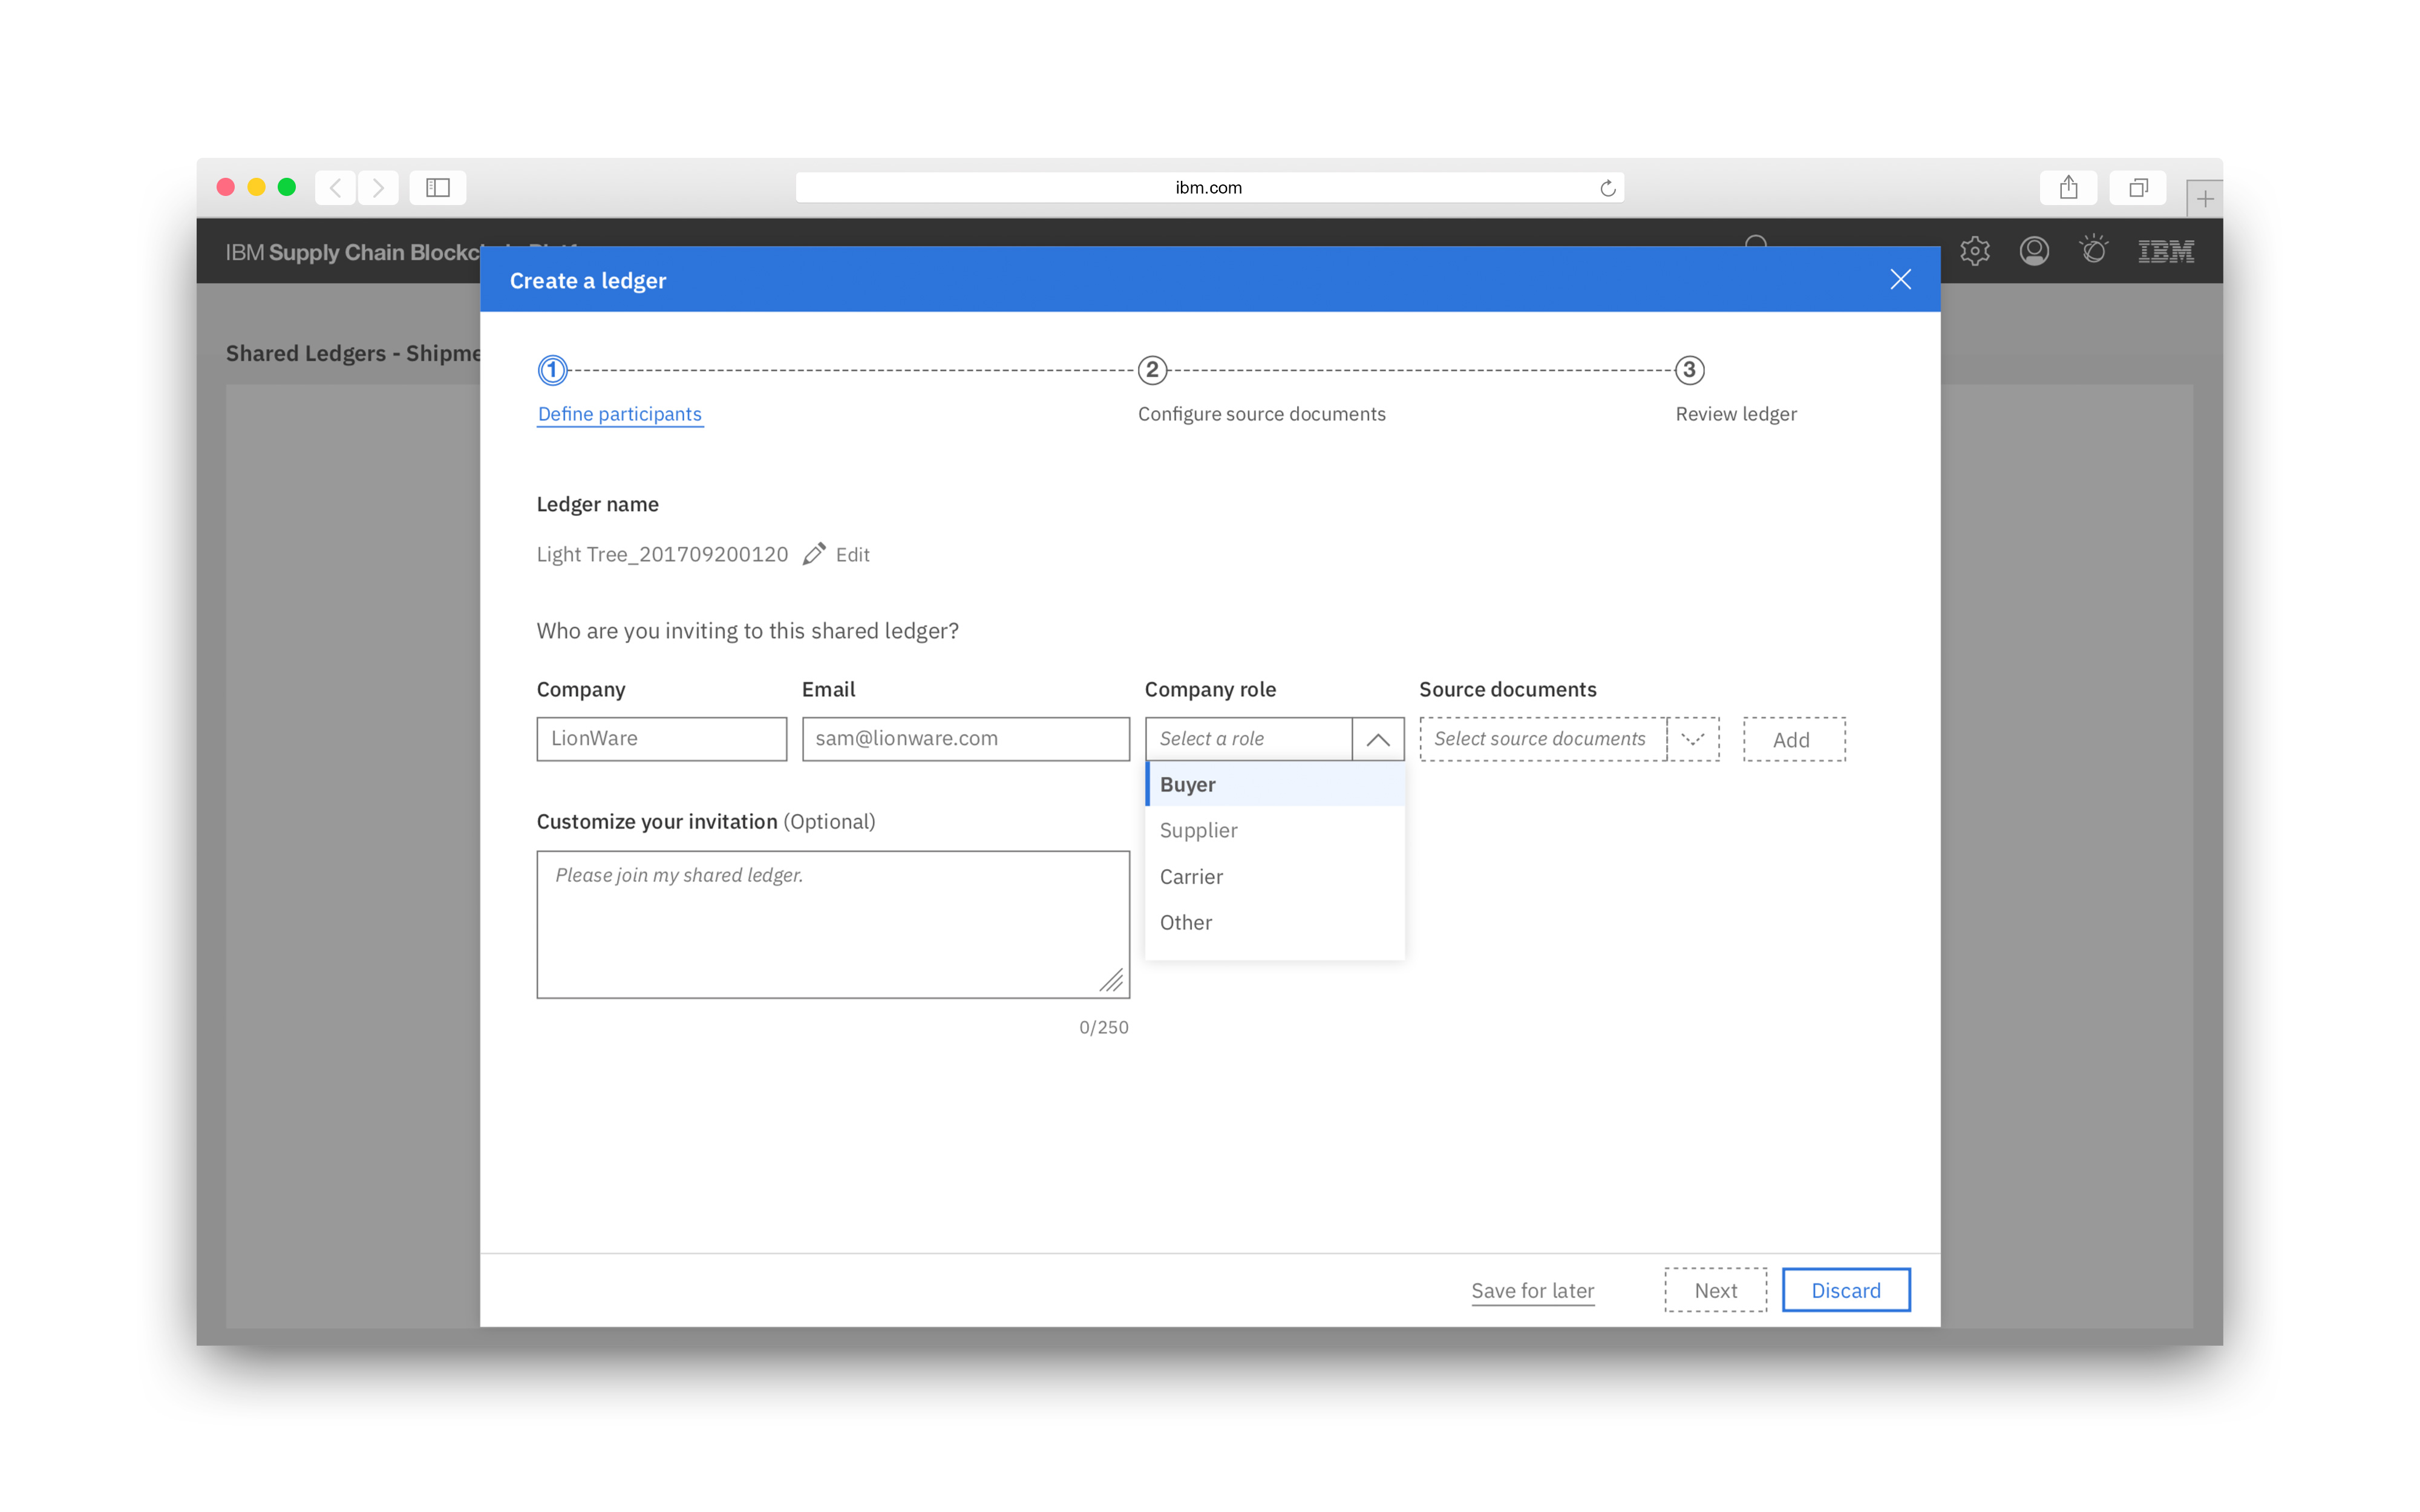Close the Create a ledger dialog
The image size is (2420, 1512).
click(x=1900, y=280)
